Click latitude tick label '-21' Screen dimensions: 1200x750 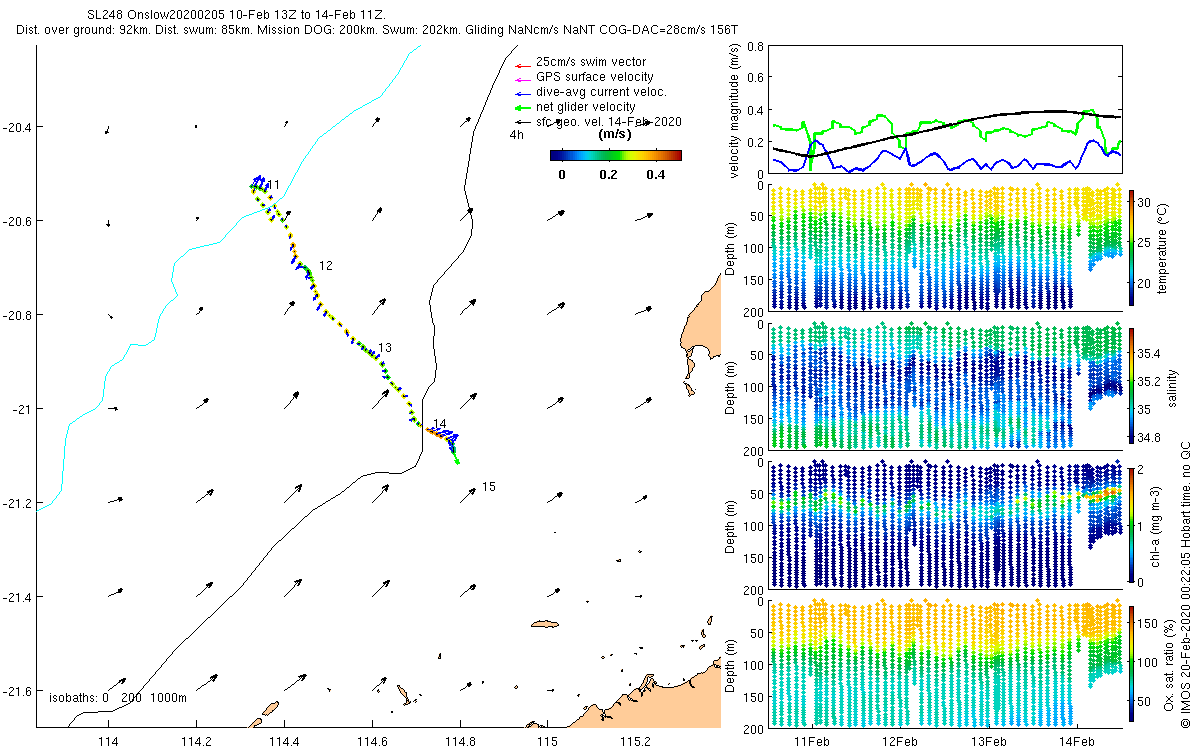coord(22,409)
